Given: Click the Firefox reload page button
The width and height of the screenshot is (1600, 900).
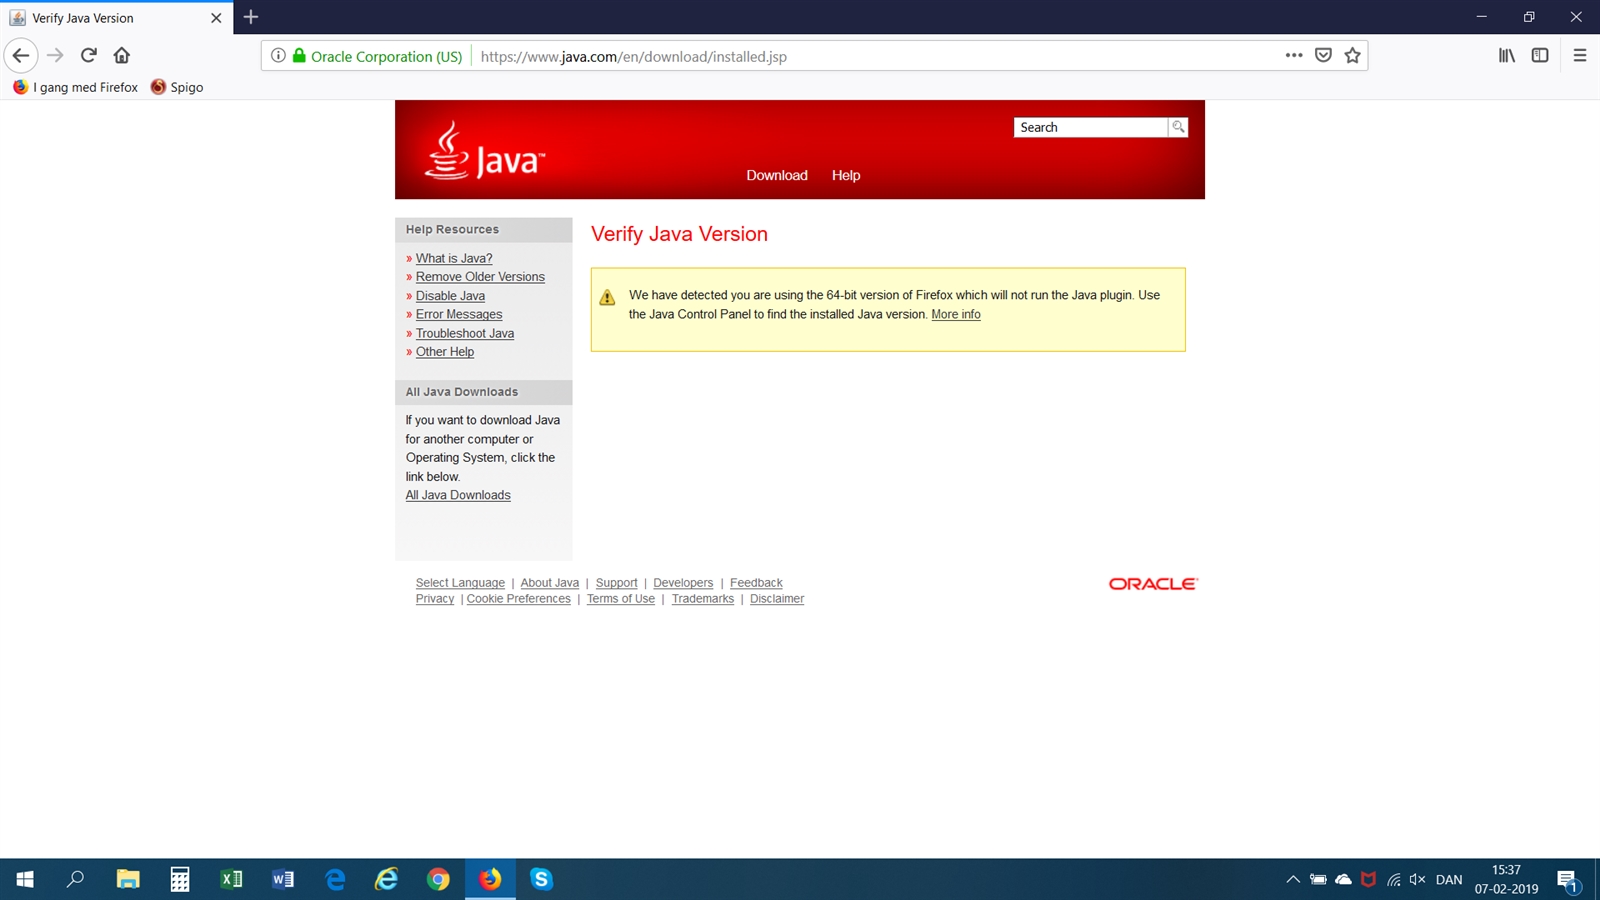Looking at the screenshot, I should pos(89,56).
